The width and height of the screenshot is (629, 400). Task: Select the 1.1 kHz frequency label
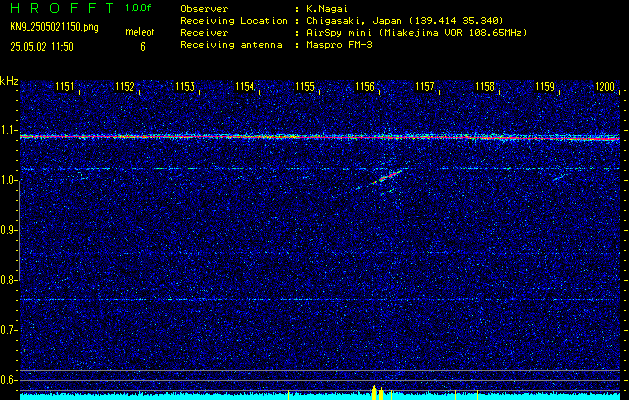7,130
